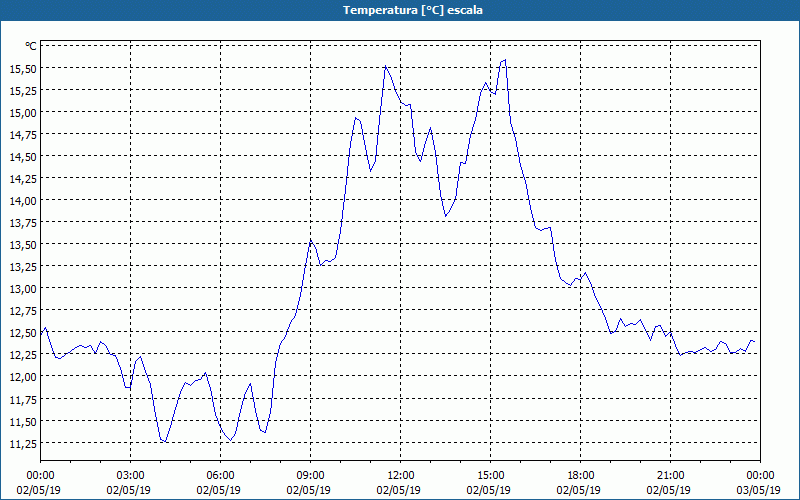Click the 15:00 x-axis time label
The image size is (800, 500).
coord(490,476)
